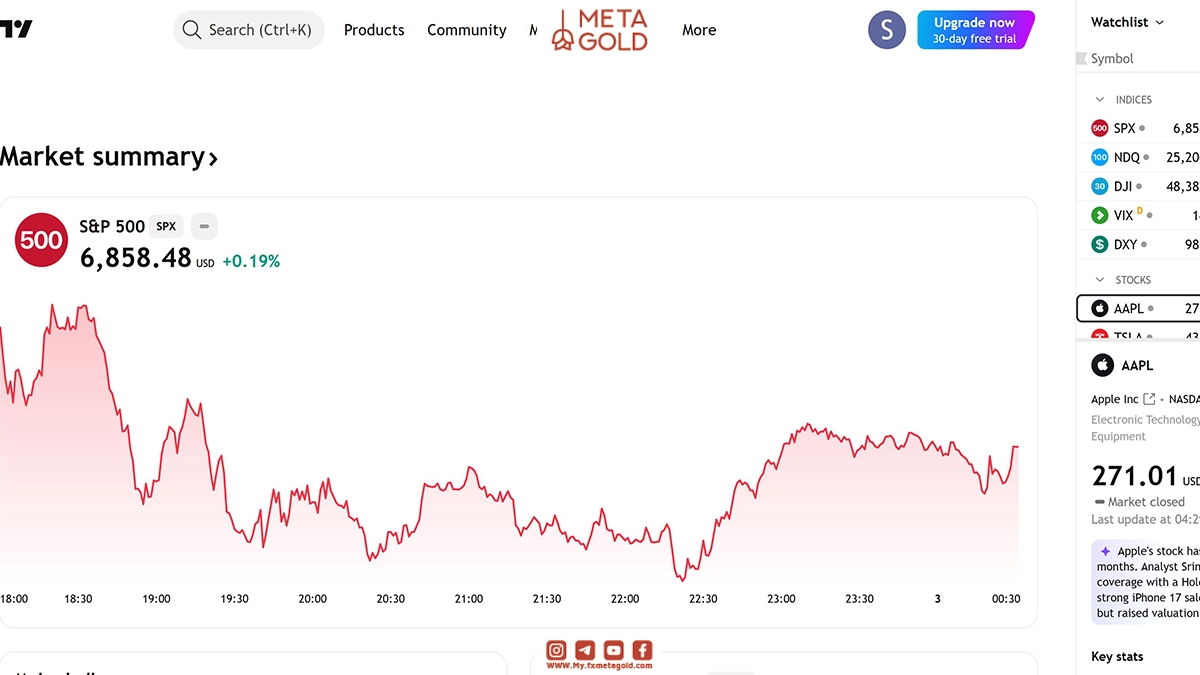Click the 271.01 AAPL price
1200x675 pixels.
[x=1134, y=475]
